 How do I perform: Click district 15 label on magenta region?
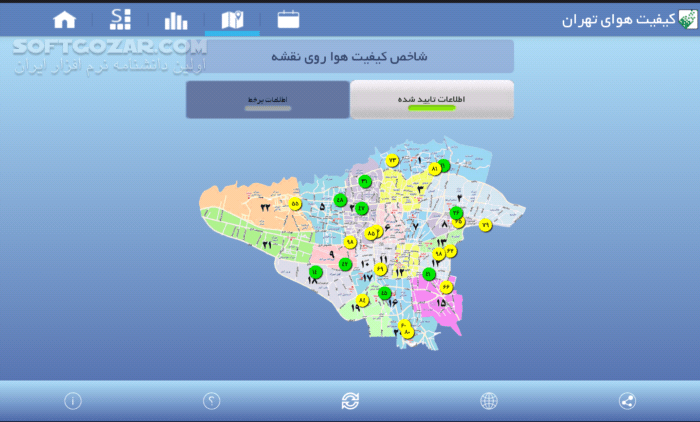coord(441,303)
